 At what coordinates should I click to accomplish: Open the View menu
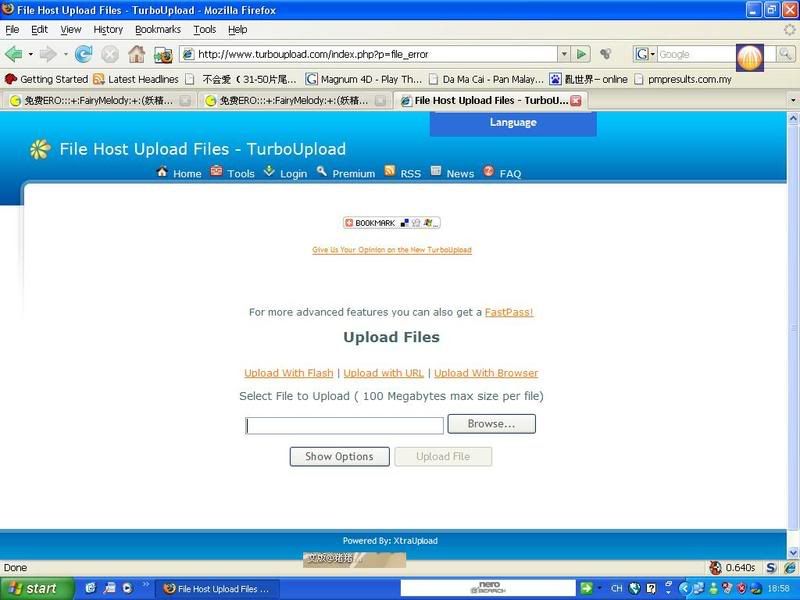pyautogui.click(x=70, y=30)
